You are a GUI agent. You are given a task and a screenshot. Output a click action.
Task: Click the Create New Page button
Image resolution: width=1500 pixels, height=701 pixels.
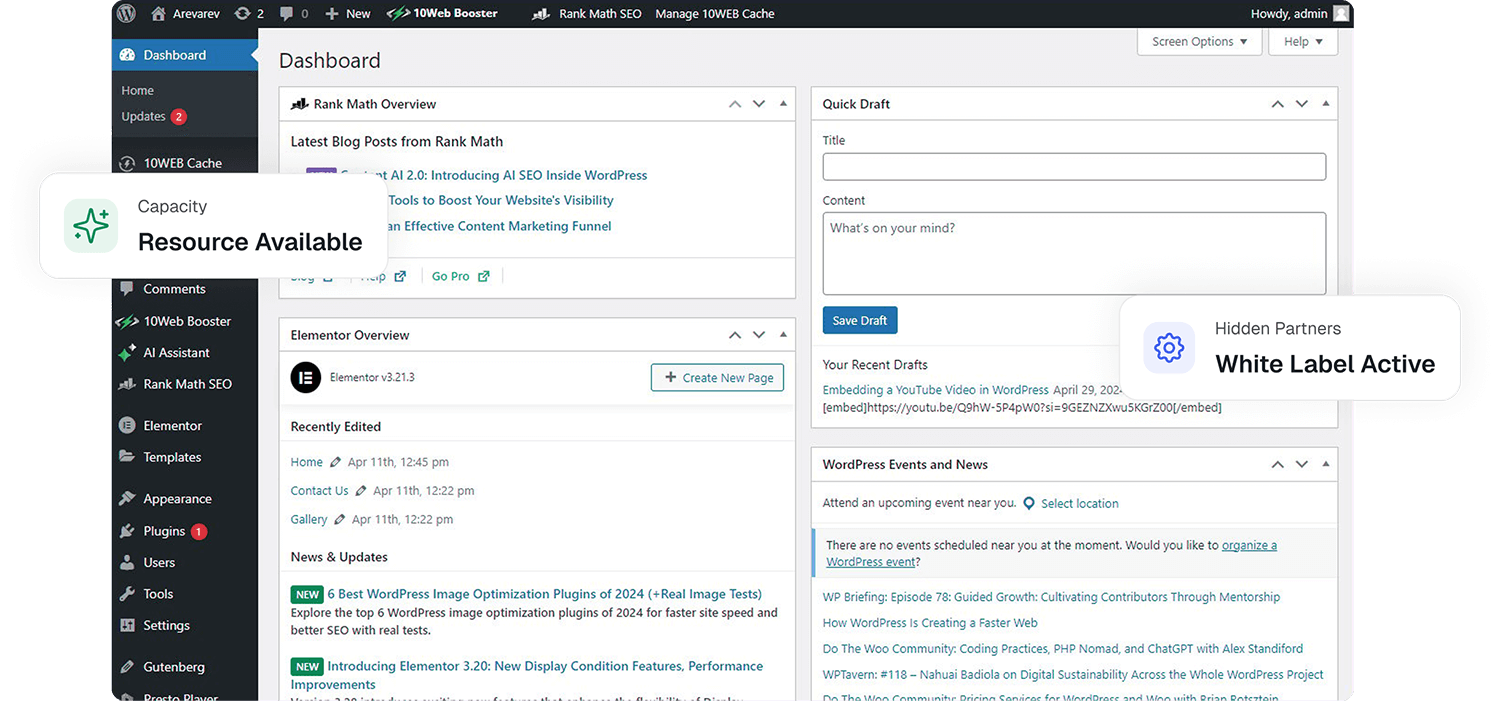[717, 378]
